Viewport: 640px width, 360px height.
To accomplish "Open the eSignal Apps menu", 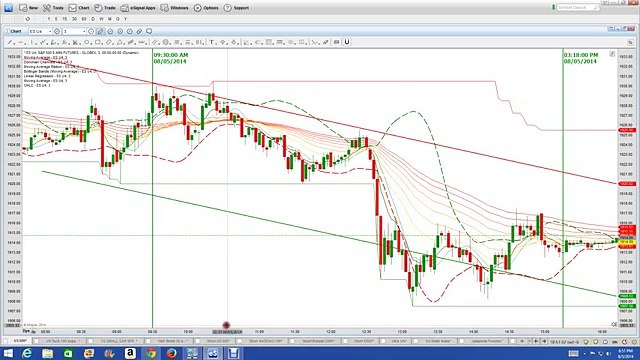I will pos(138,8).
